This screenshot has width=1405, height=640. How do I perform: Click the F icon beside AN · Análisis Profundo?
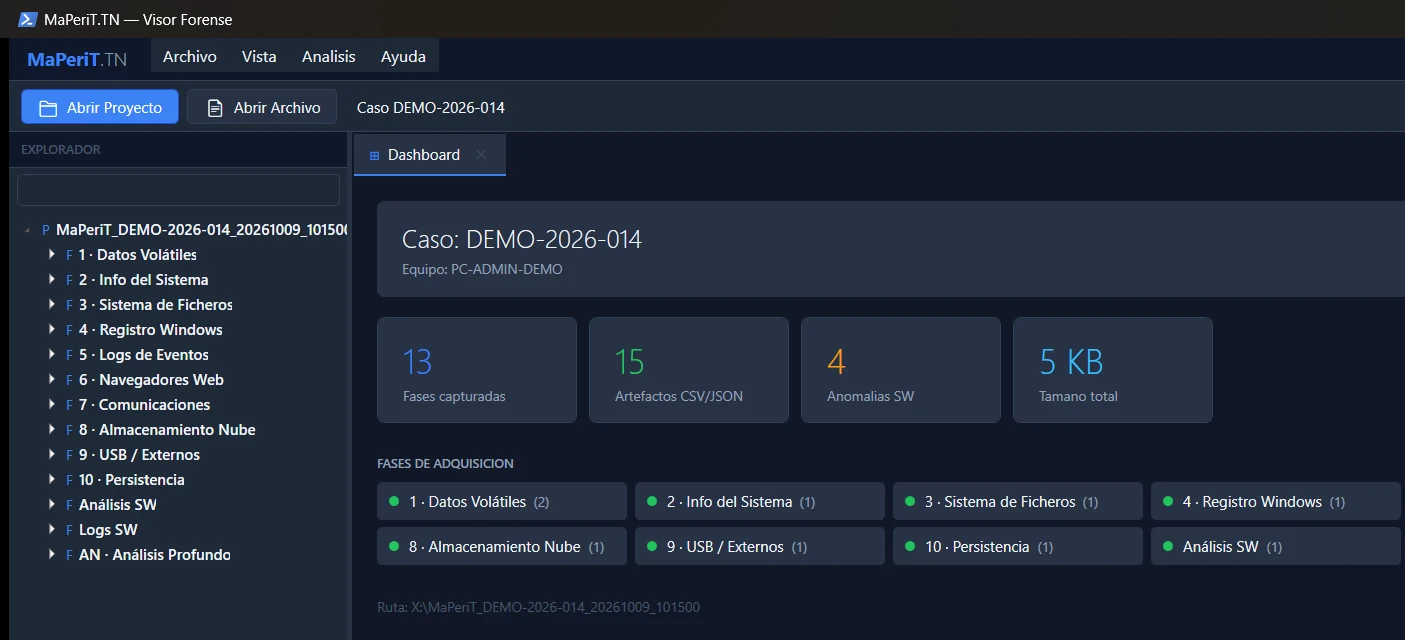pyautogui.click(x=69, y=555)
